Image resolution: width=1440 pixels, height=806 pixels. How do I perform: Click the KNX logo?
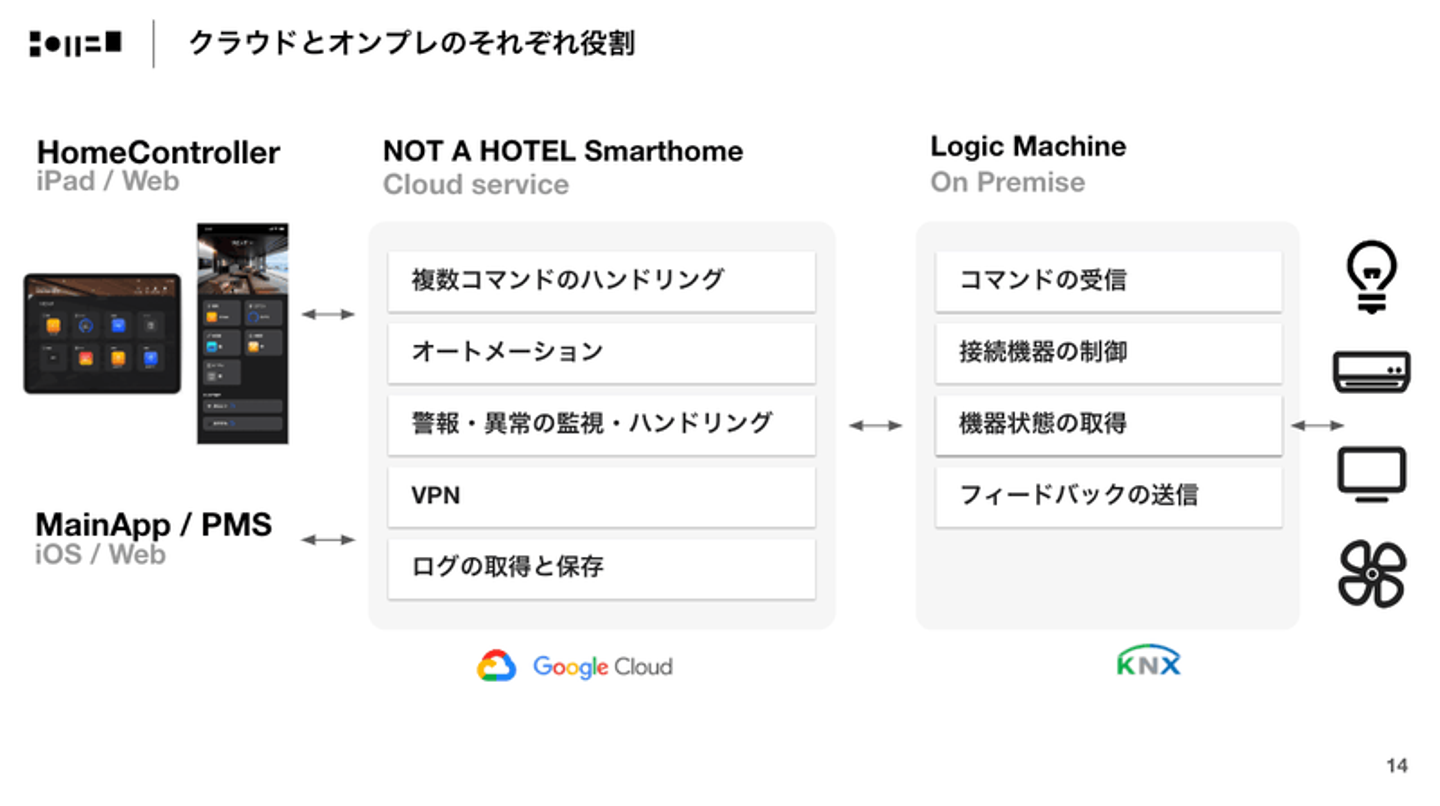pos(1148,661)
